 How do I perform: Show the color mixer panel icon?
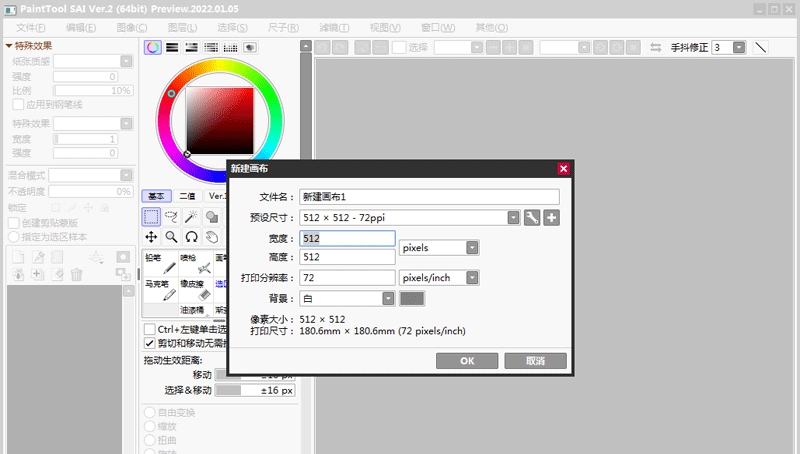pyautogui.click(x=211, y=47)
